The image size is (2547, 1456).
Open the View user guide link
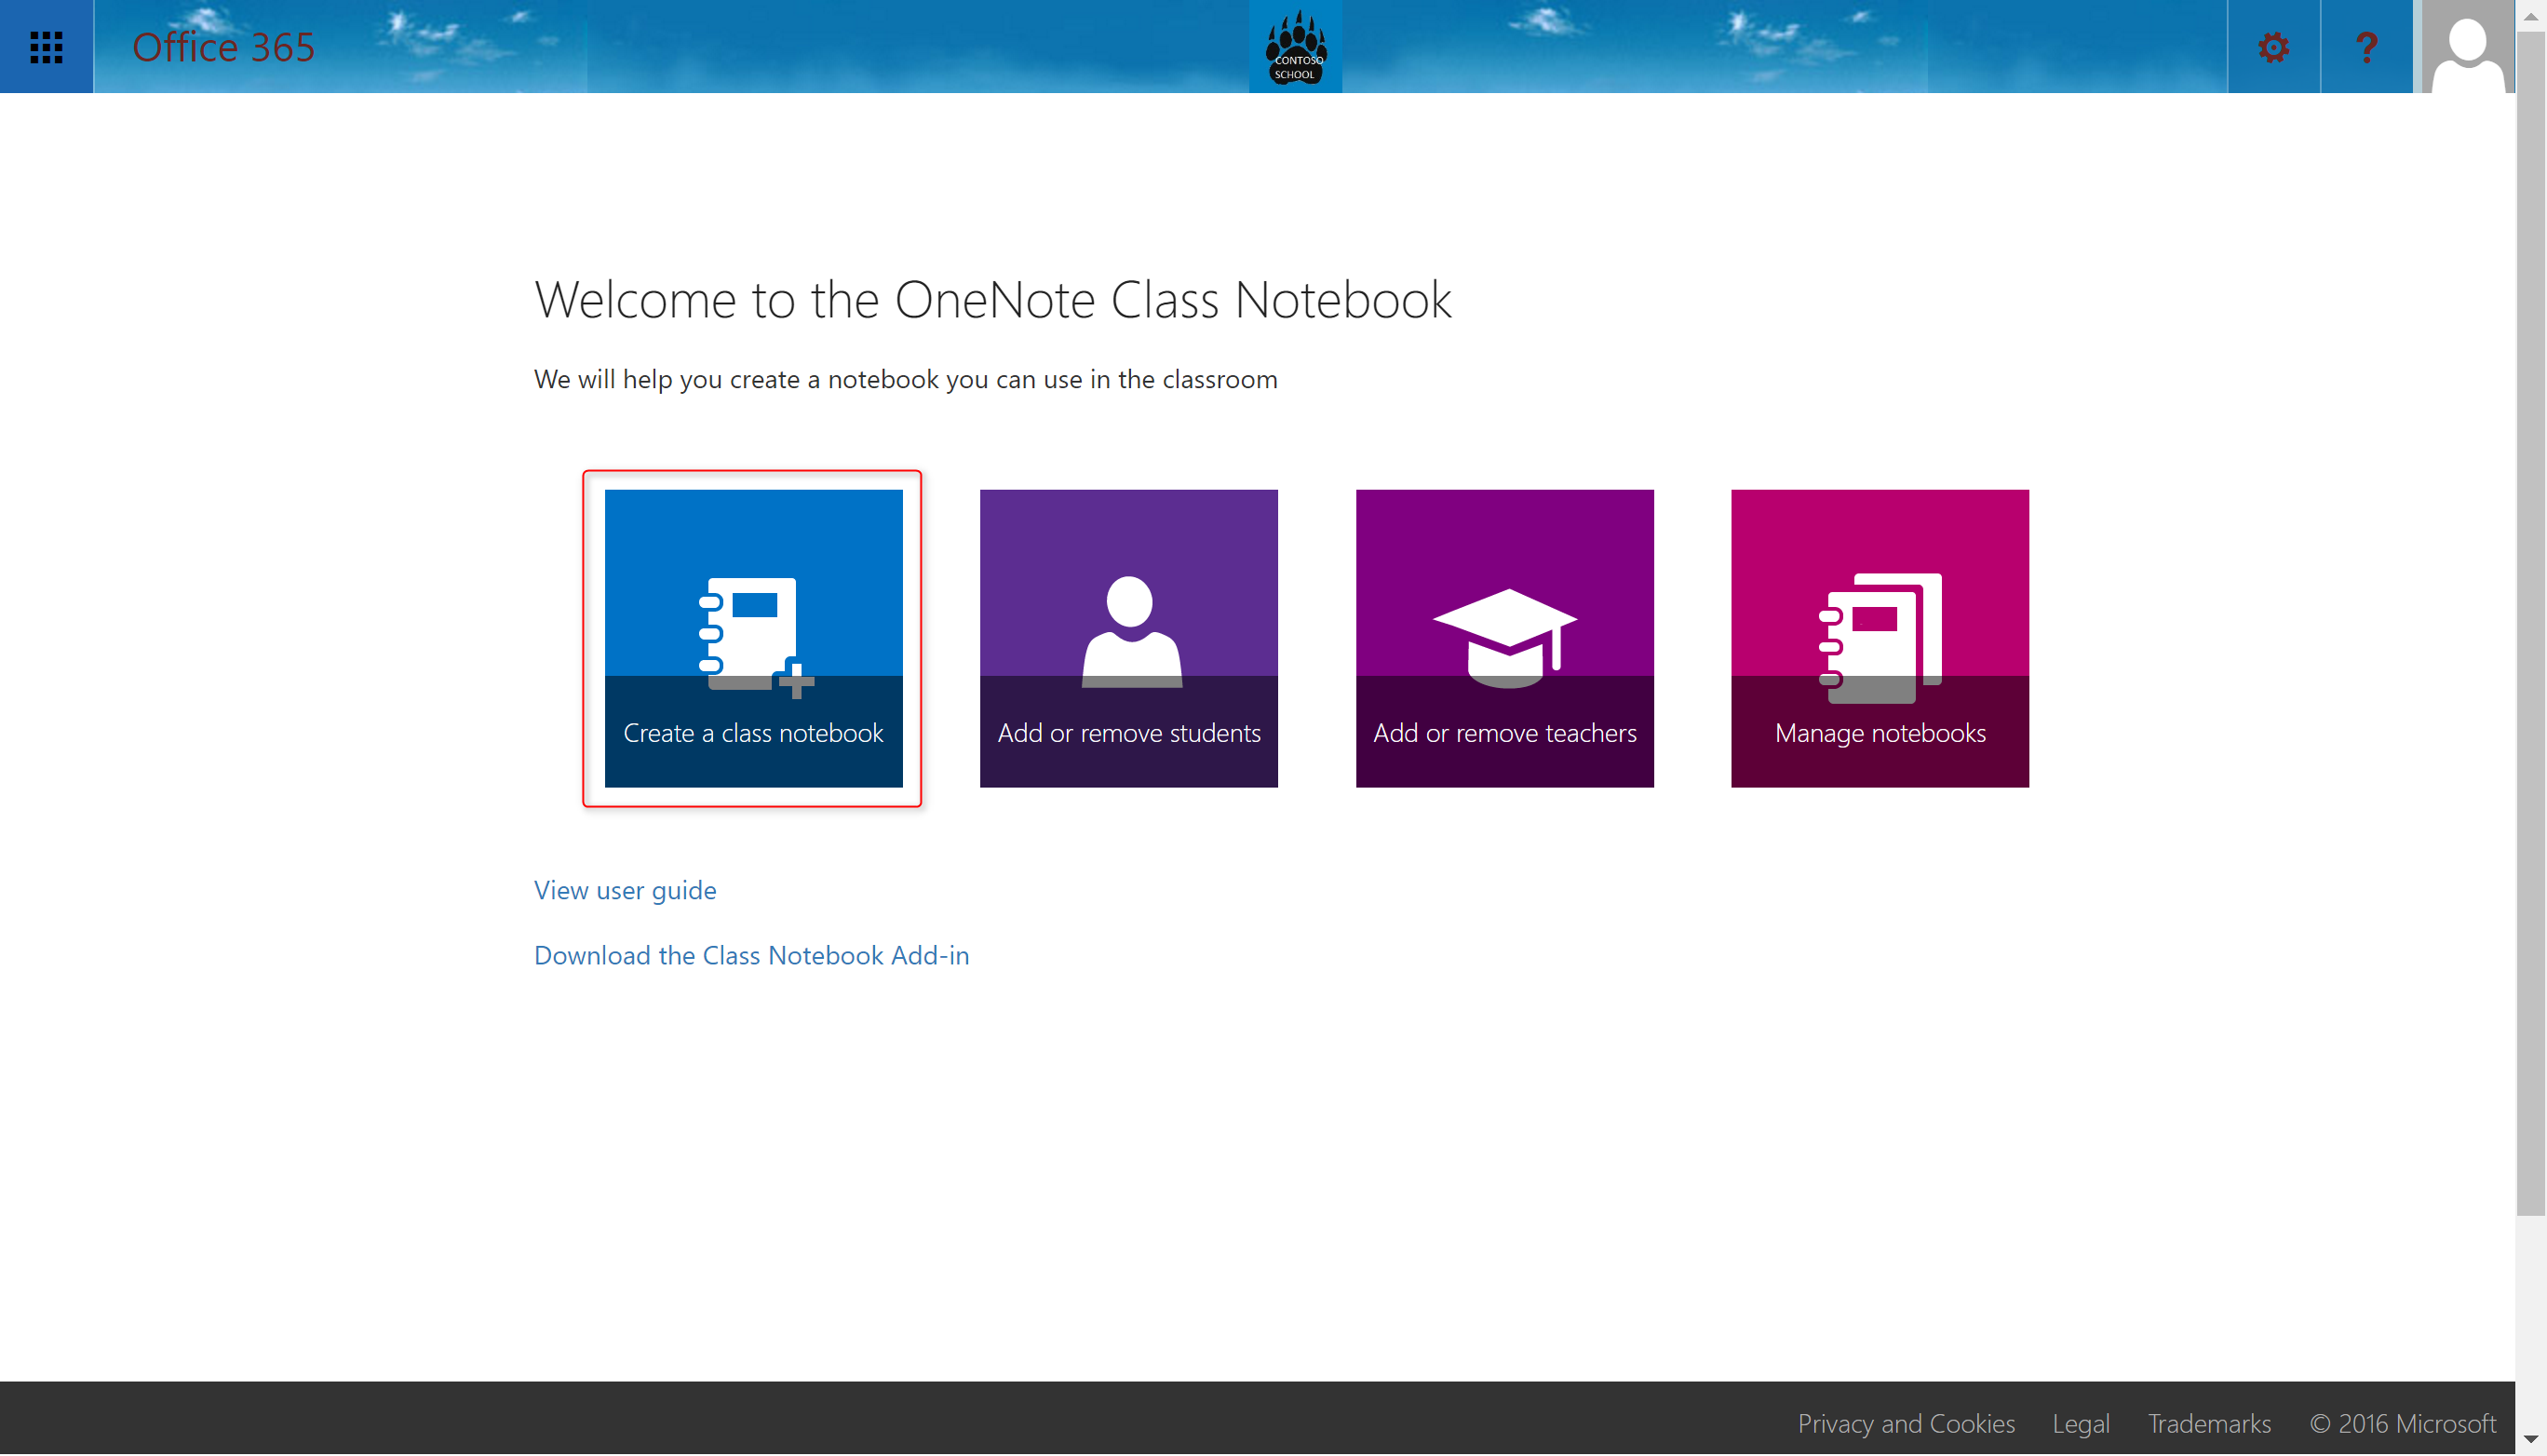pyautogui.click(x=625, y=890)
